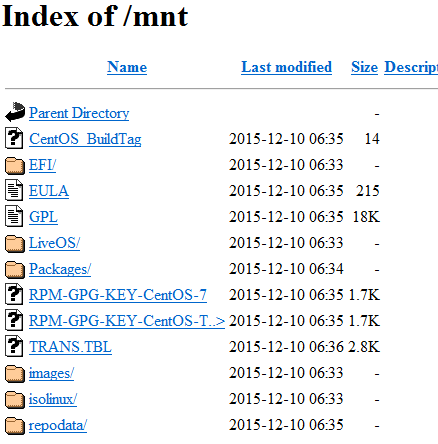
Task: Click the back-arrow icon beside Parent Directory
Action: tap(15, 112)
